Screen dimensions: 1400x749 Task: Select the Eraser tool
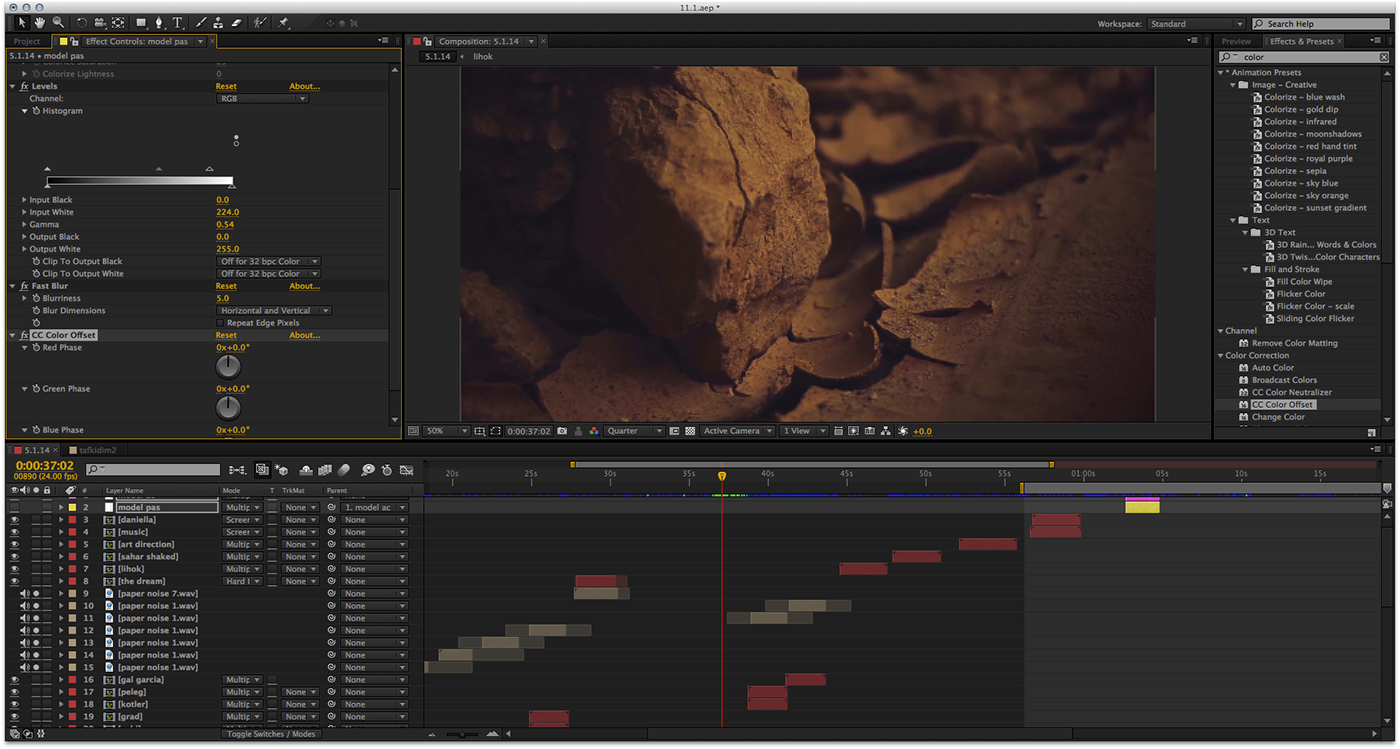pos(237,22)
